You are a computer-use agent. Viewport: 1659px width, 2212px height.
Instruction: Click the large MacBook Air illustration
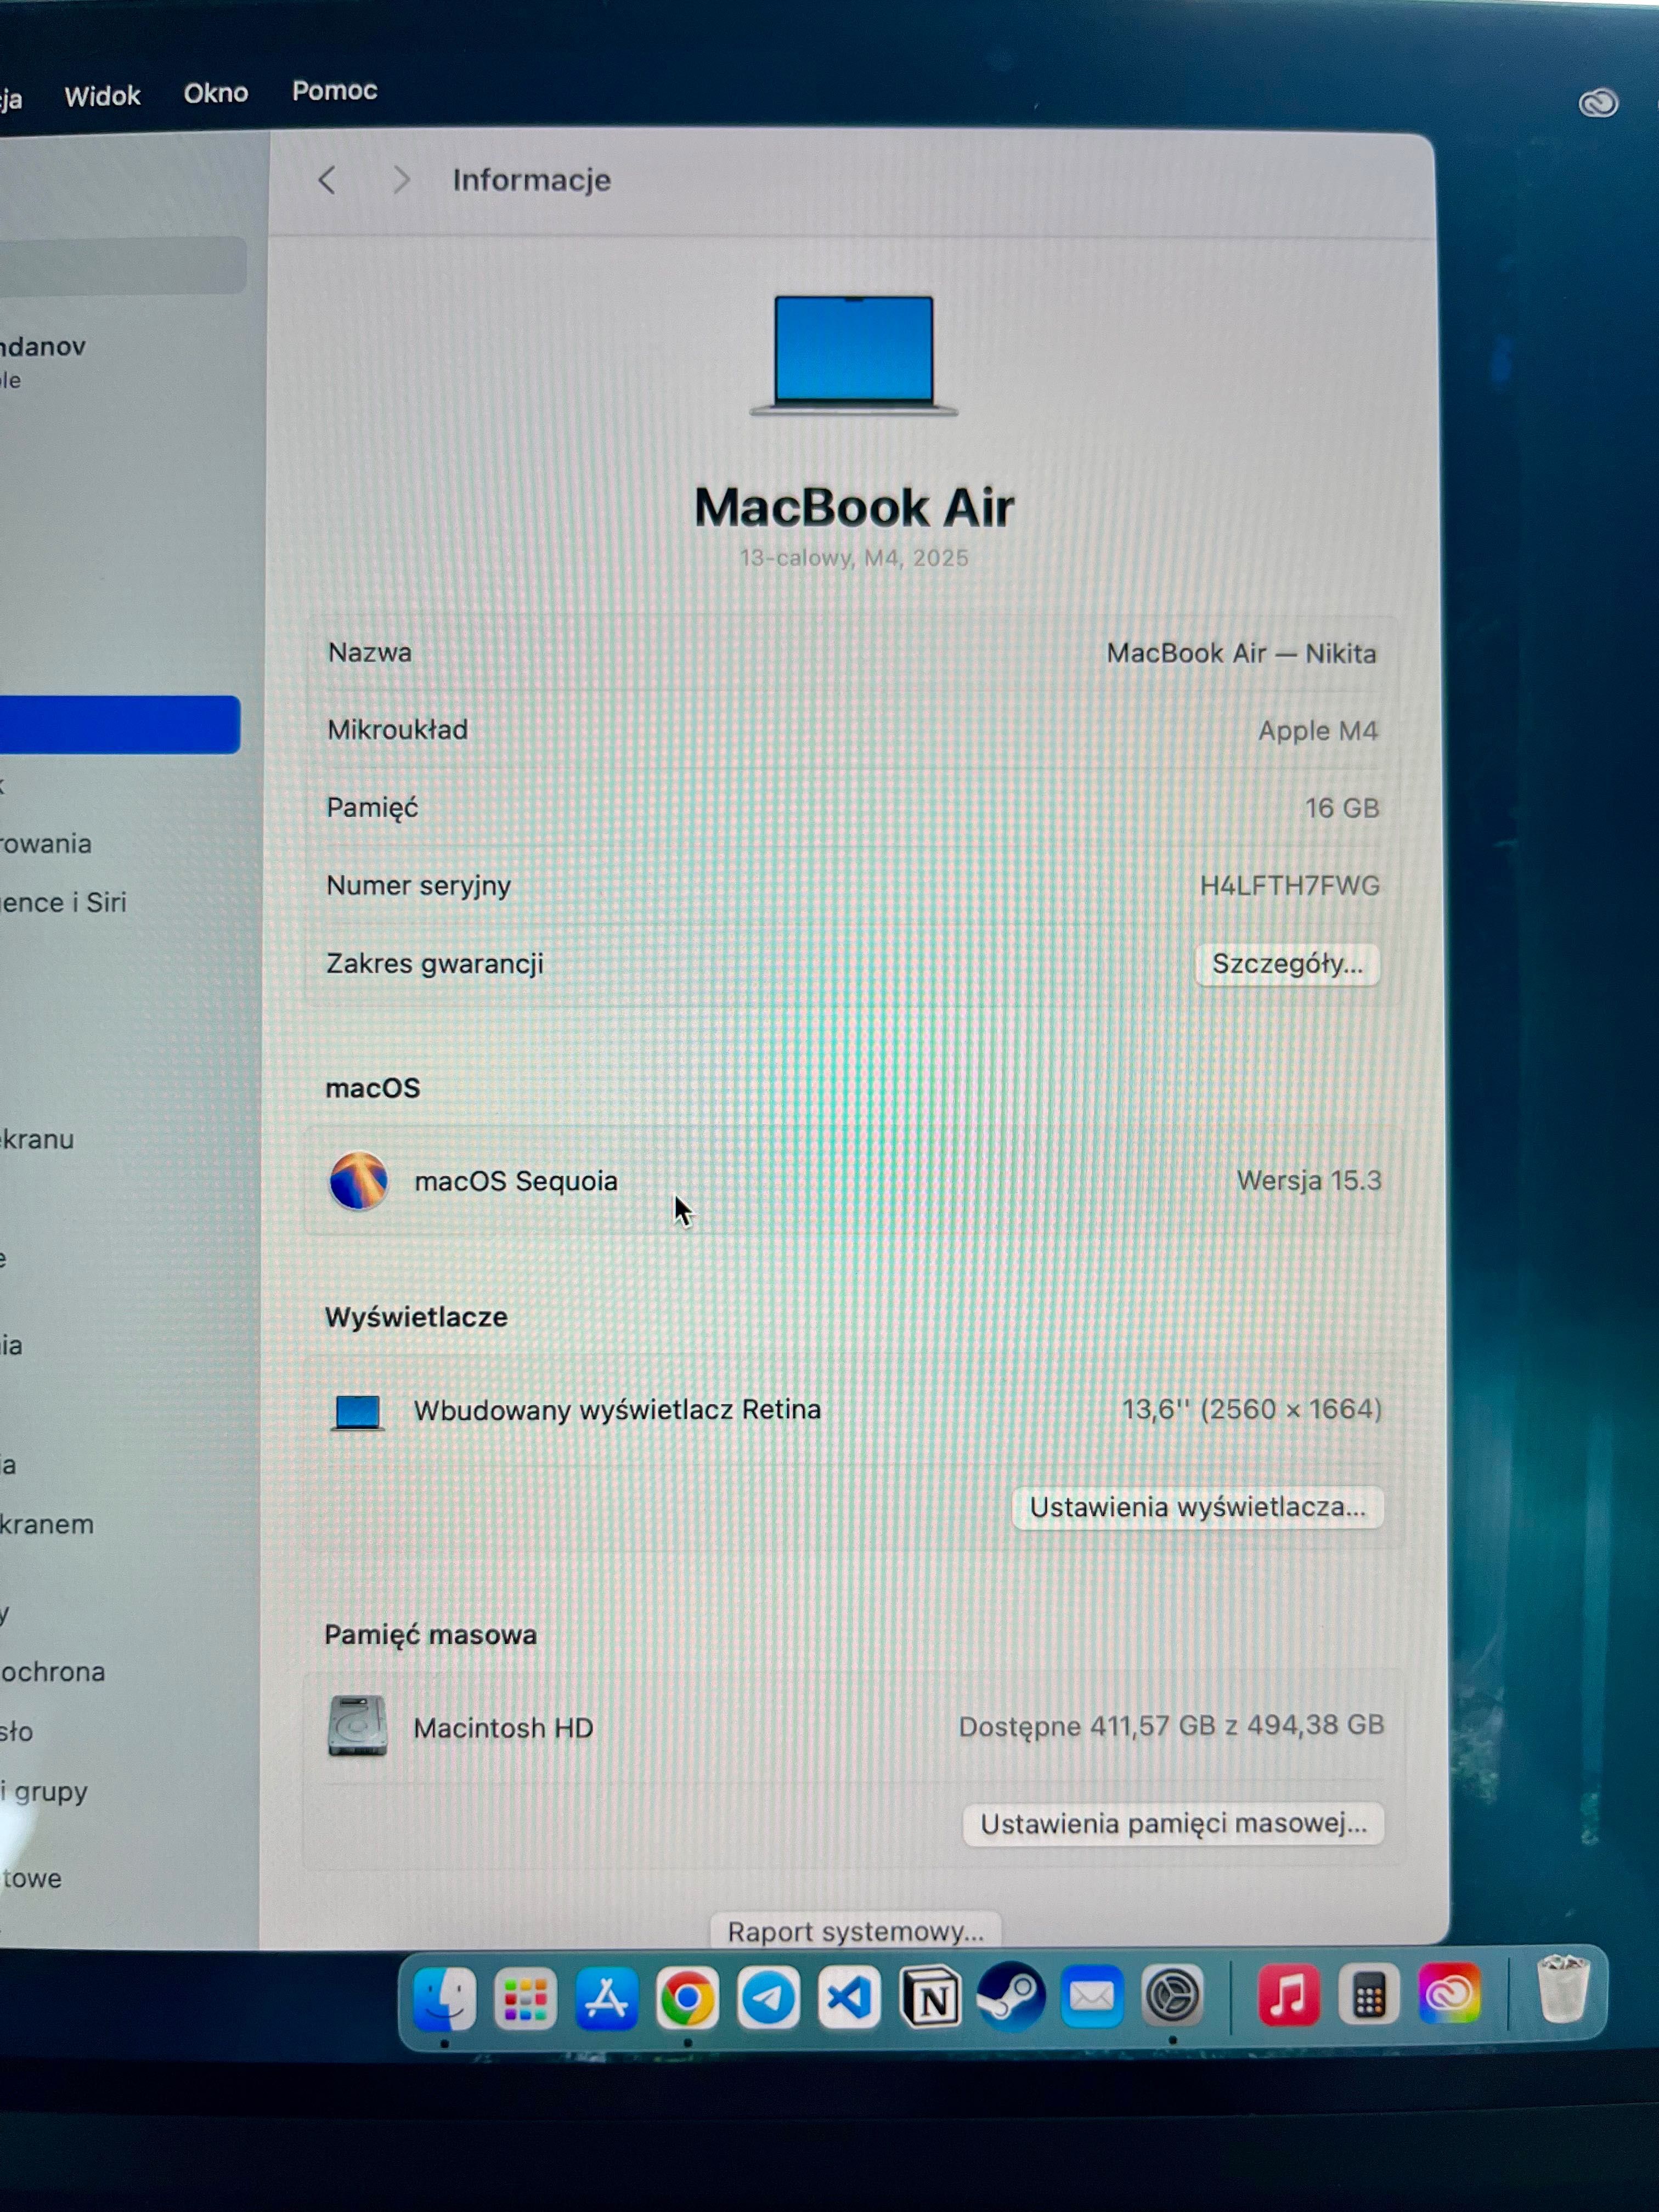854,355
